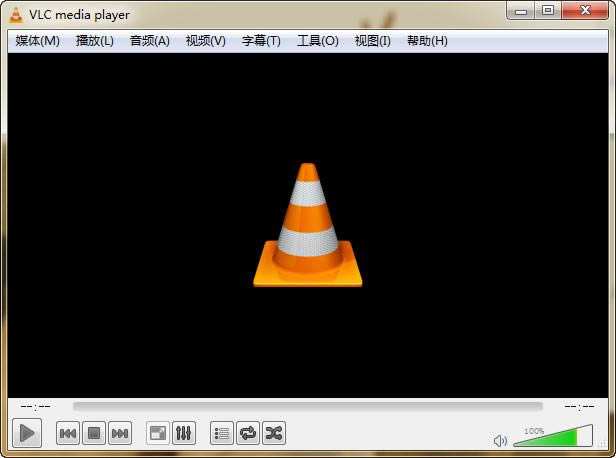Minimize the VLC window
The image size is (616, 458).
tap(521, 11)
